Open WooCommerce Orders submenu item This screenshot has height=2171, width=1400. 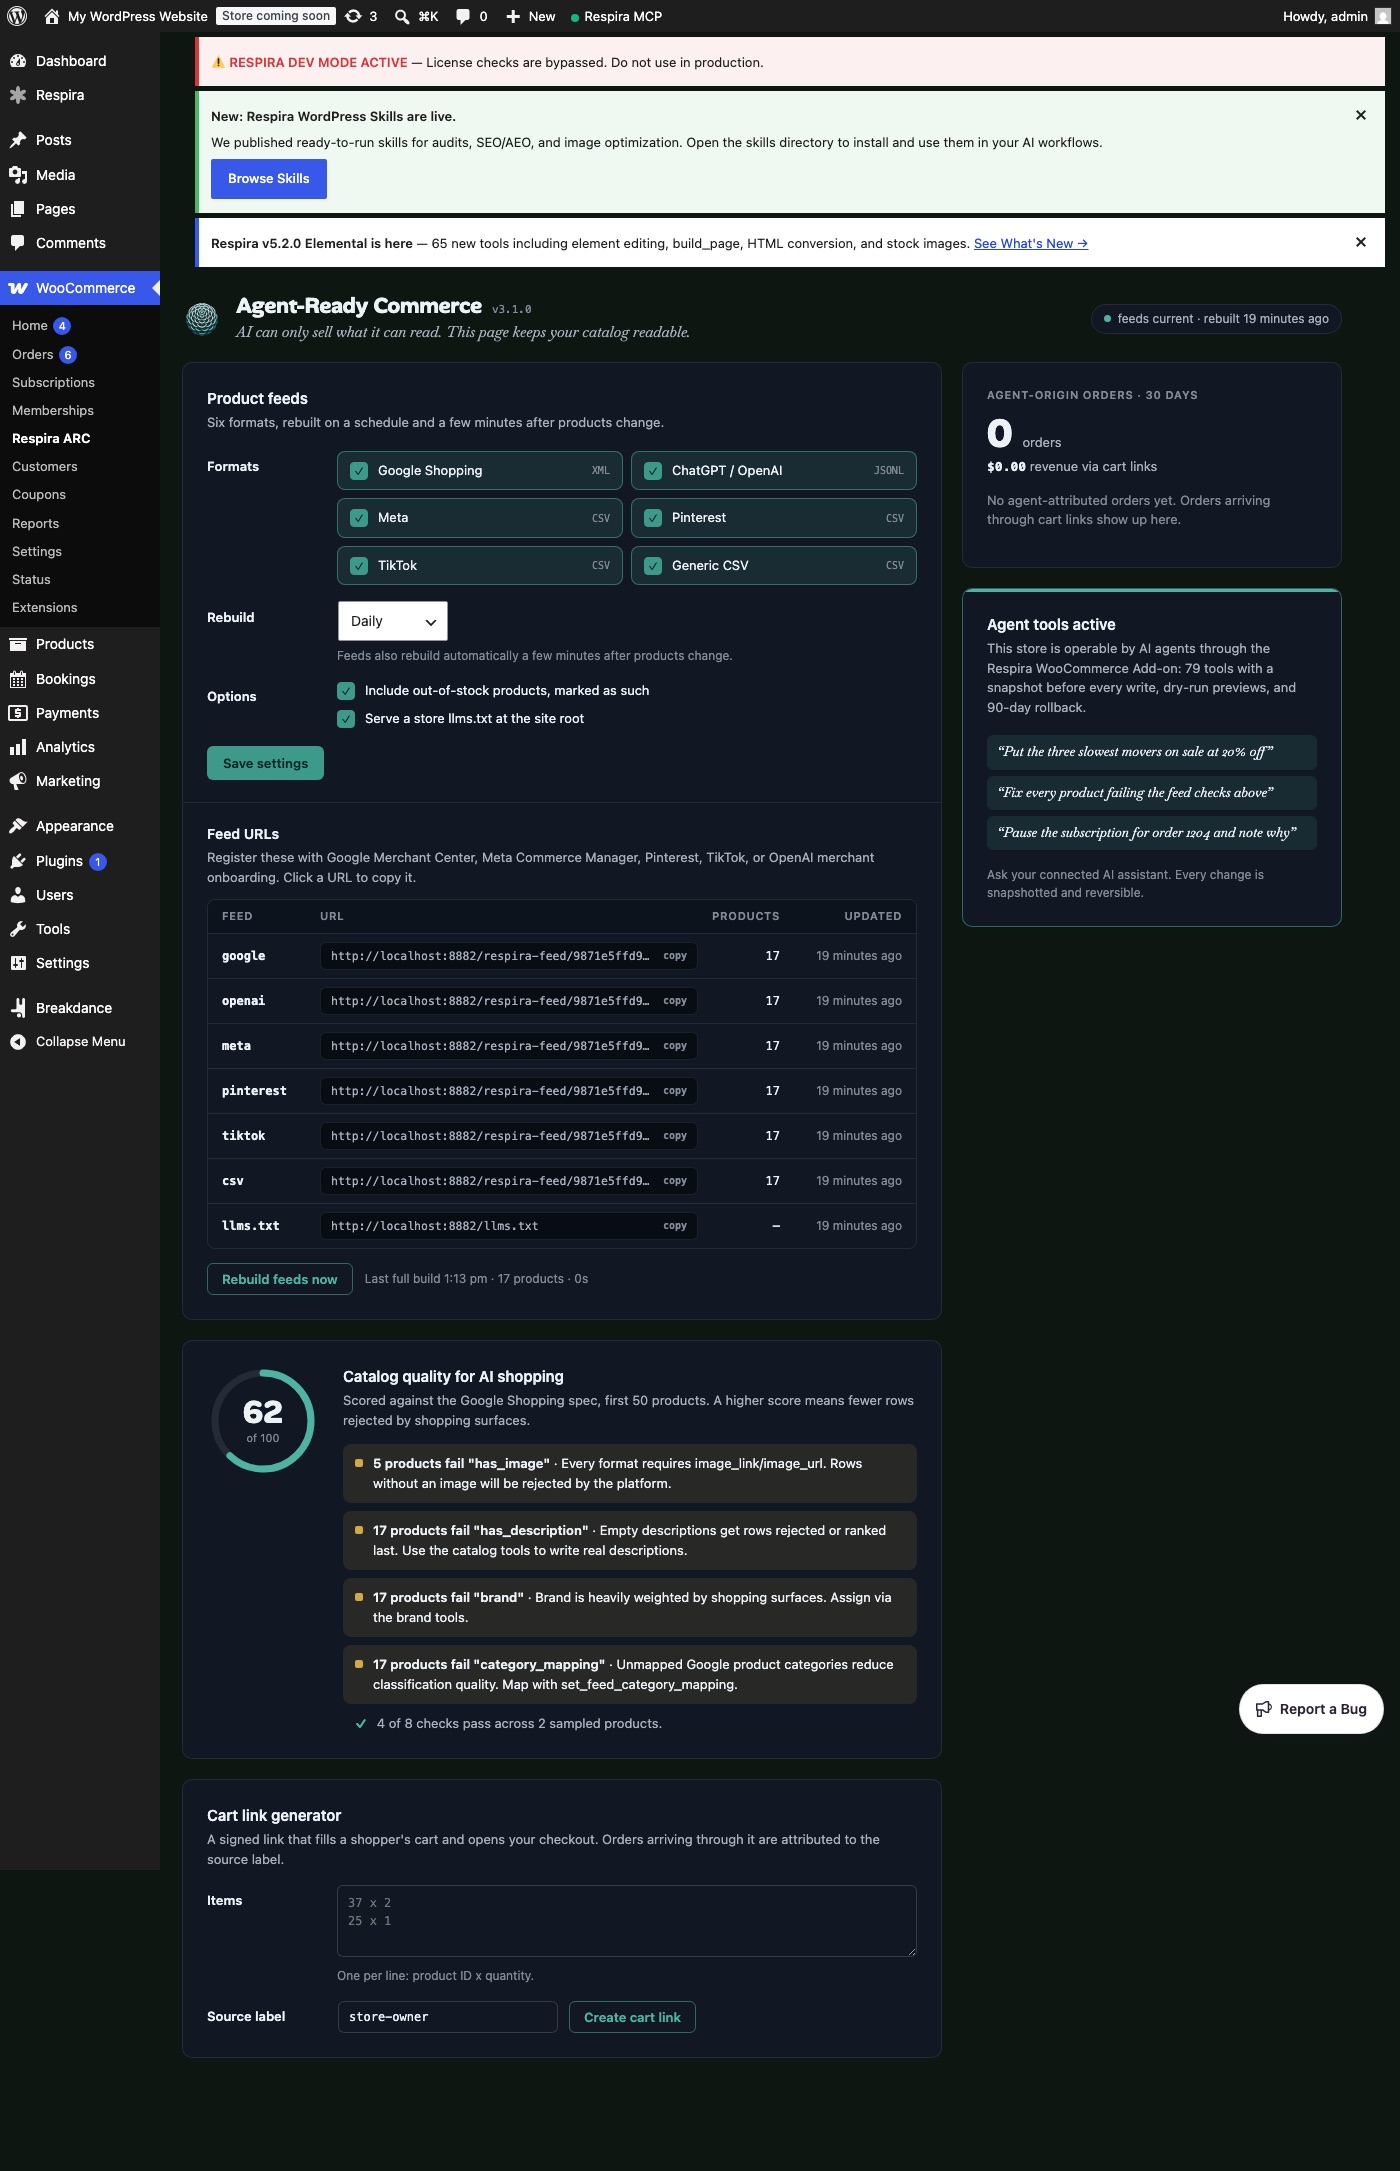pos(33,355)
